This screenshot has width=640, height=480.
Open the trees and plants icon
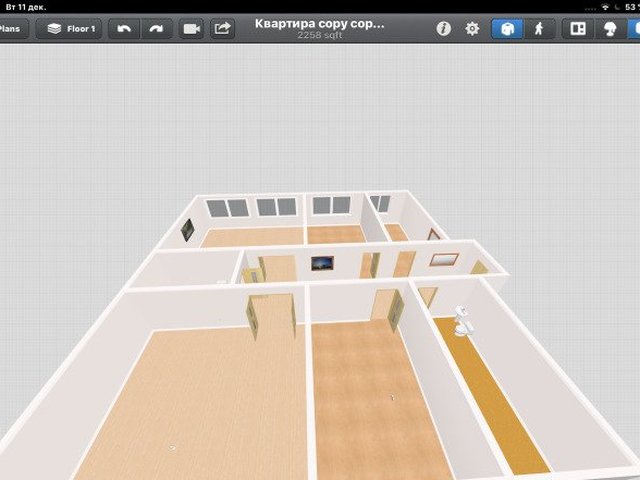coord(610,29)
